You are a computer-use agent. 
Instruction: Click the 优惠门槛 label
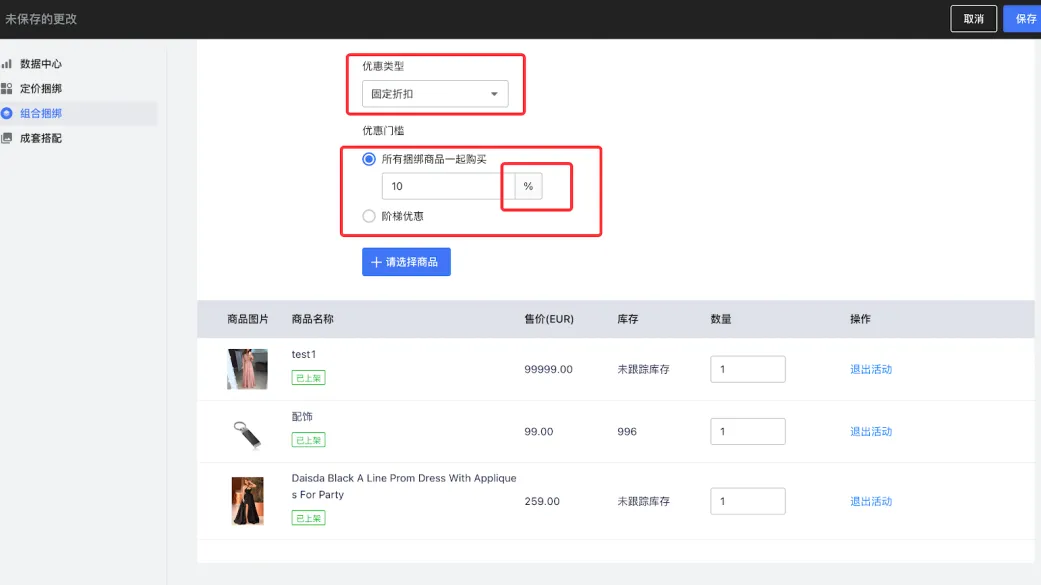tap(383, 131)
